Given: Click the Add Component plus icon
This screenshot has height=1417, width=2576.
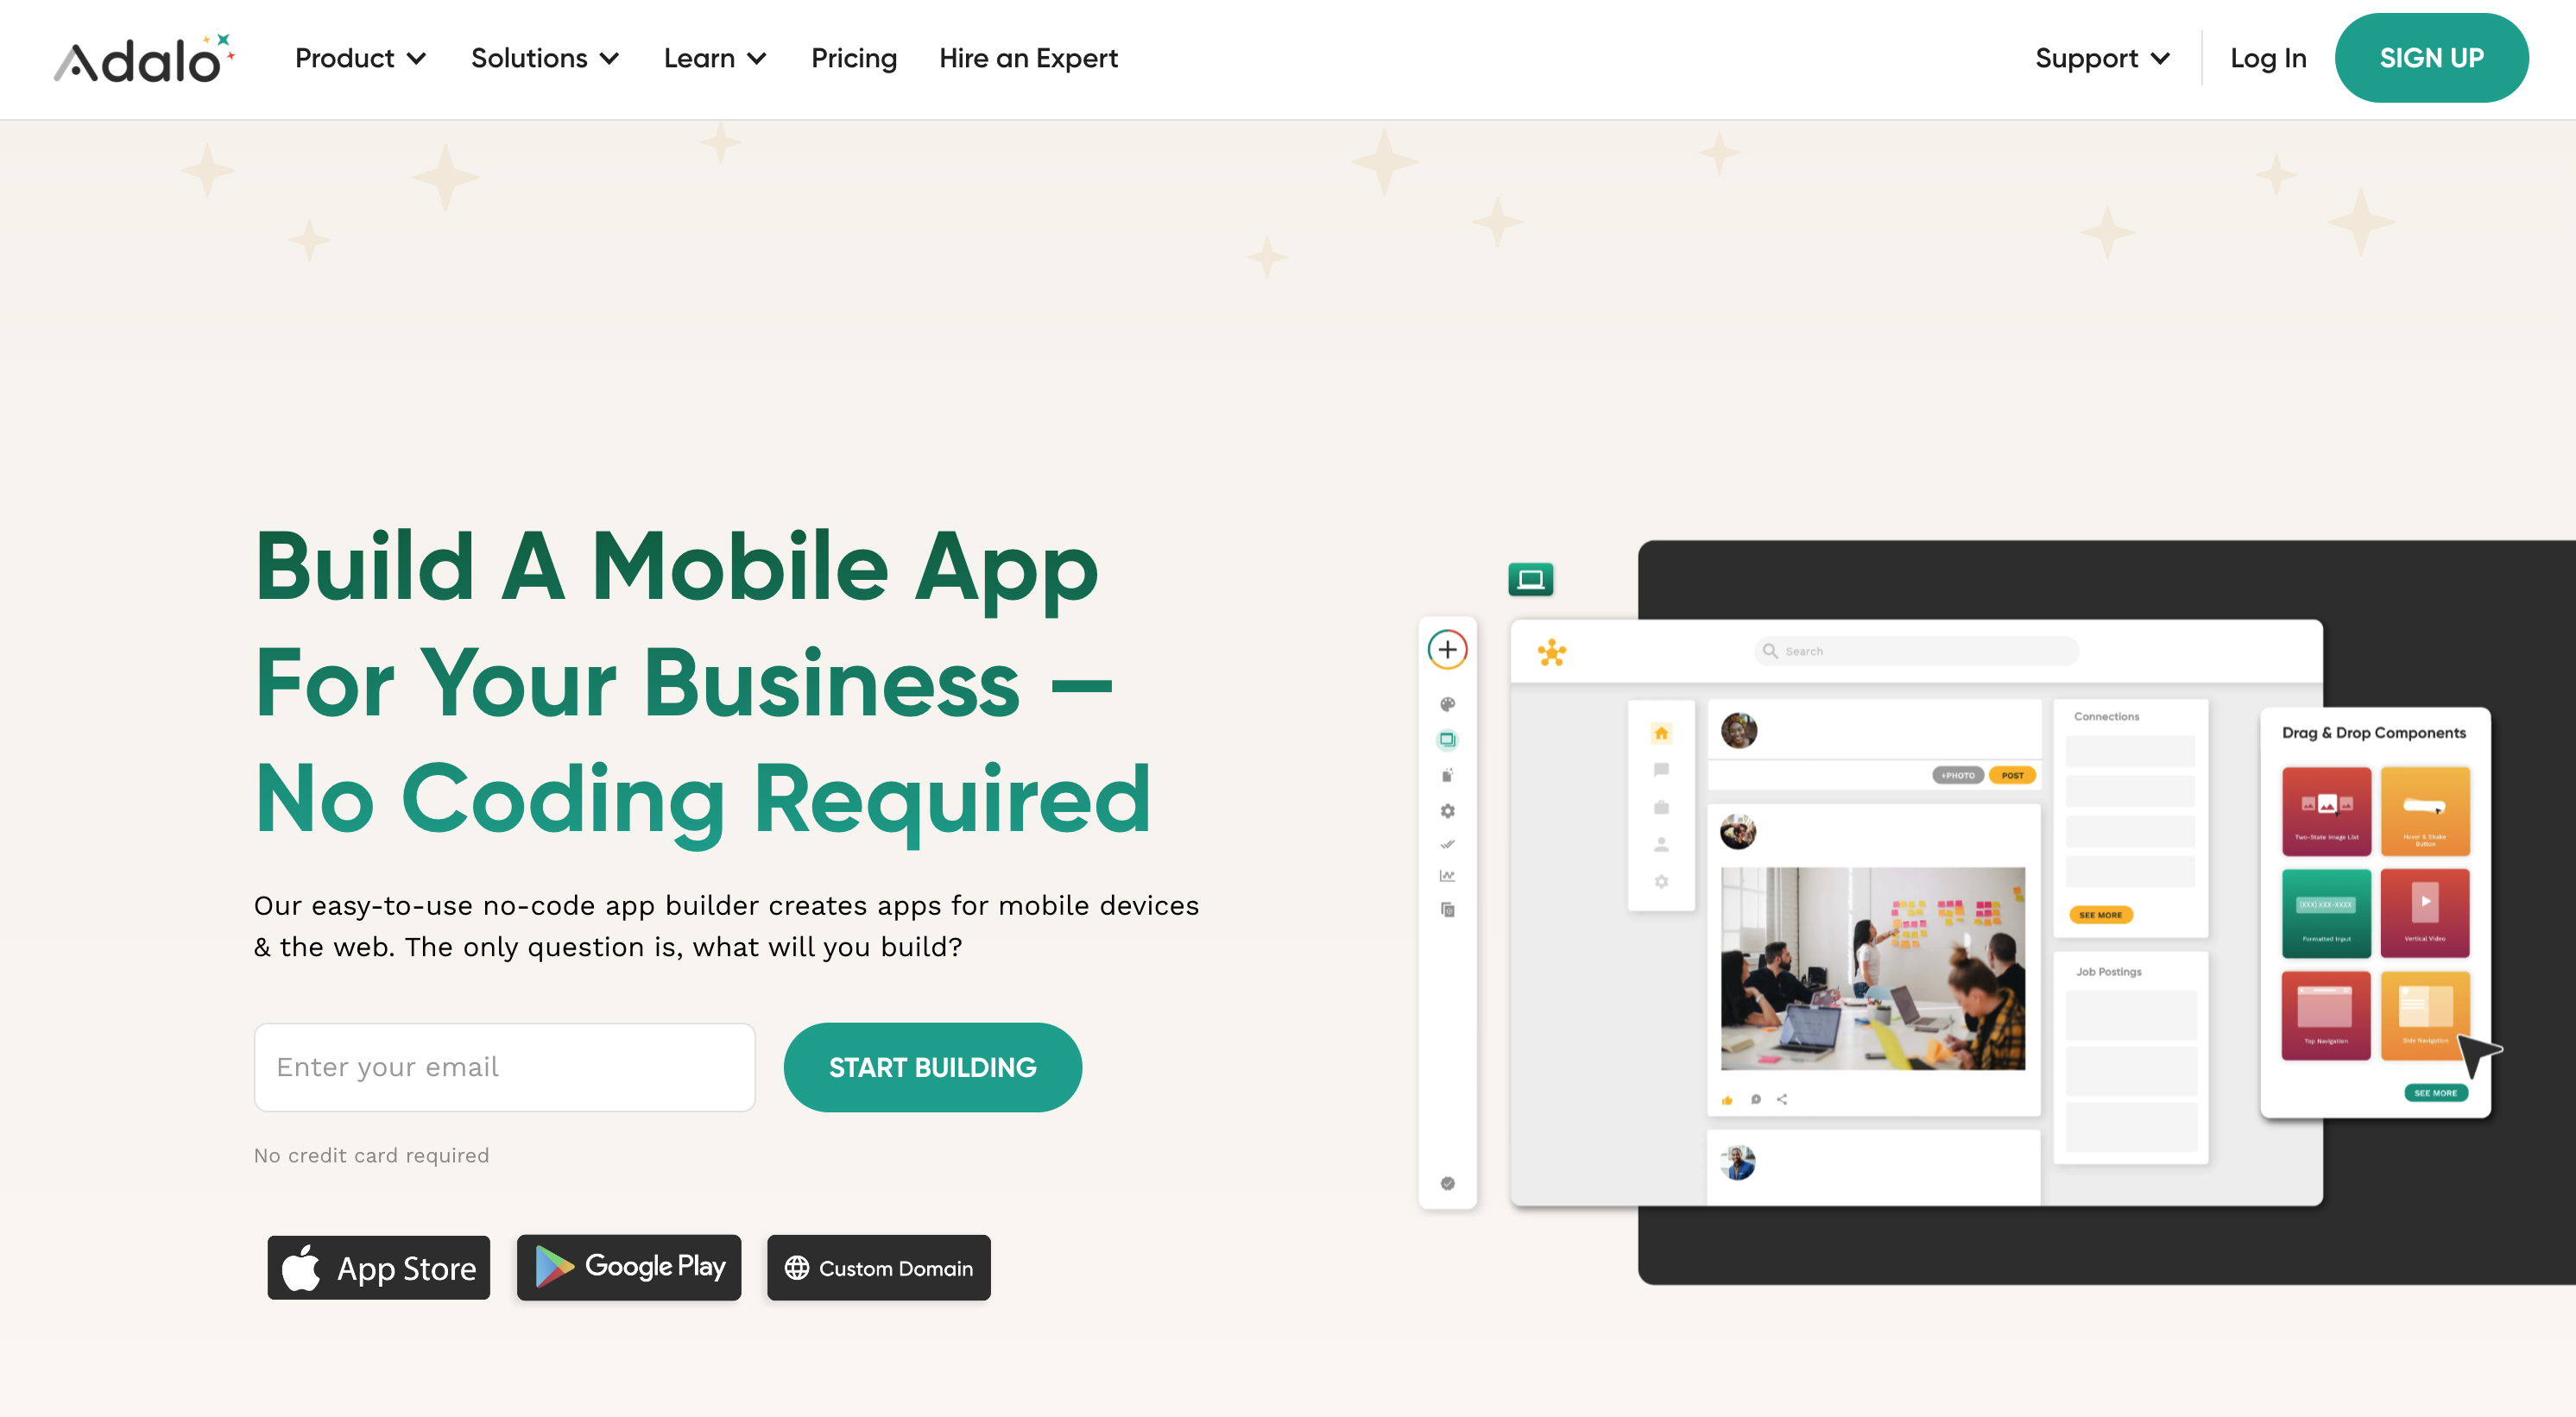Looking at the screenshot, I should click(x=1449, y=649).
